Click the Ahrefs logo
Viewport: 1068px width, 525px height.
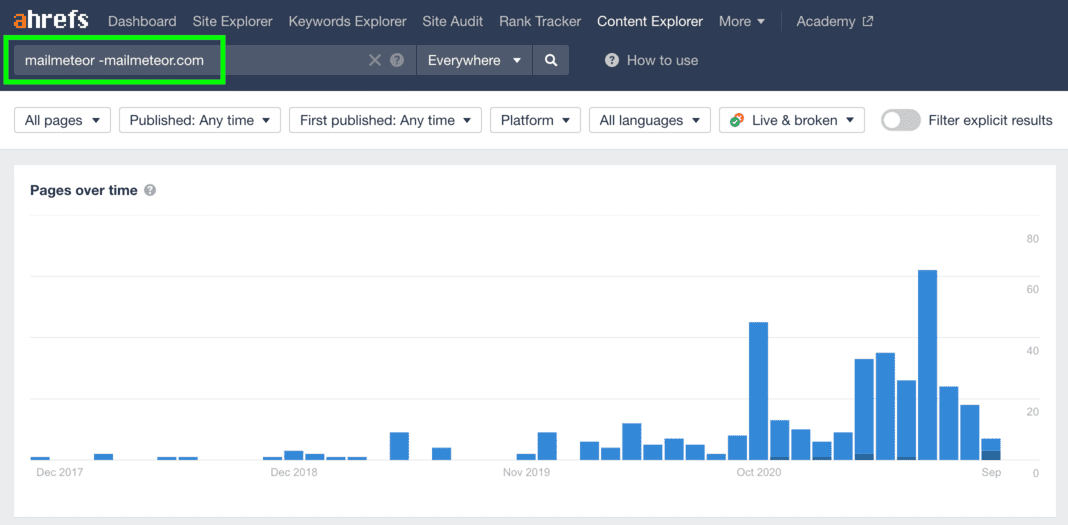[x=51, y=20]
